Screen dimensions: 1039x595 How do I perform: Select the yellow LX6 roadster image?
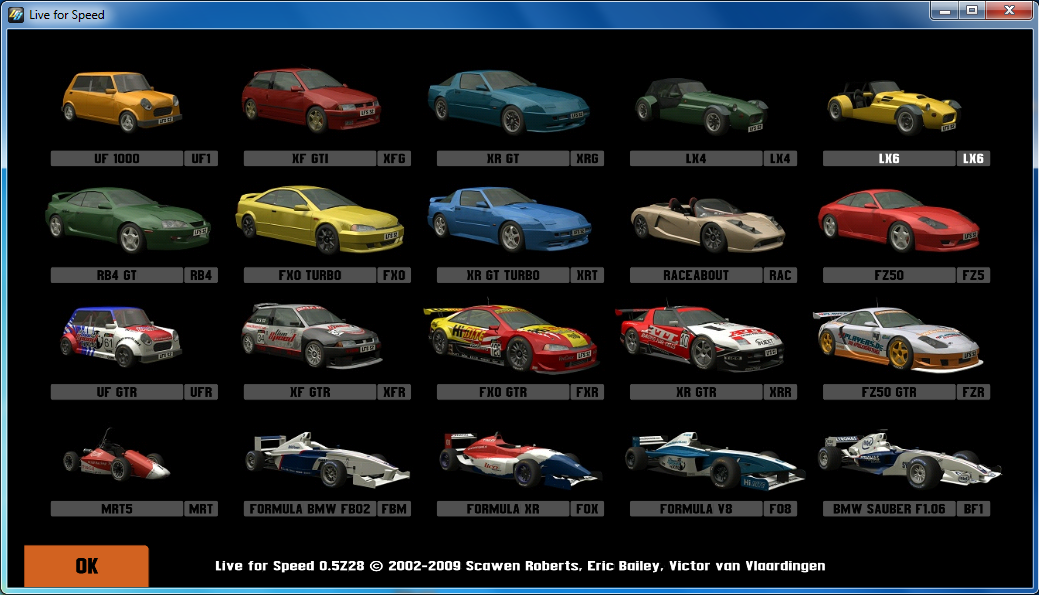894,107
